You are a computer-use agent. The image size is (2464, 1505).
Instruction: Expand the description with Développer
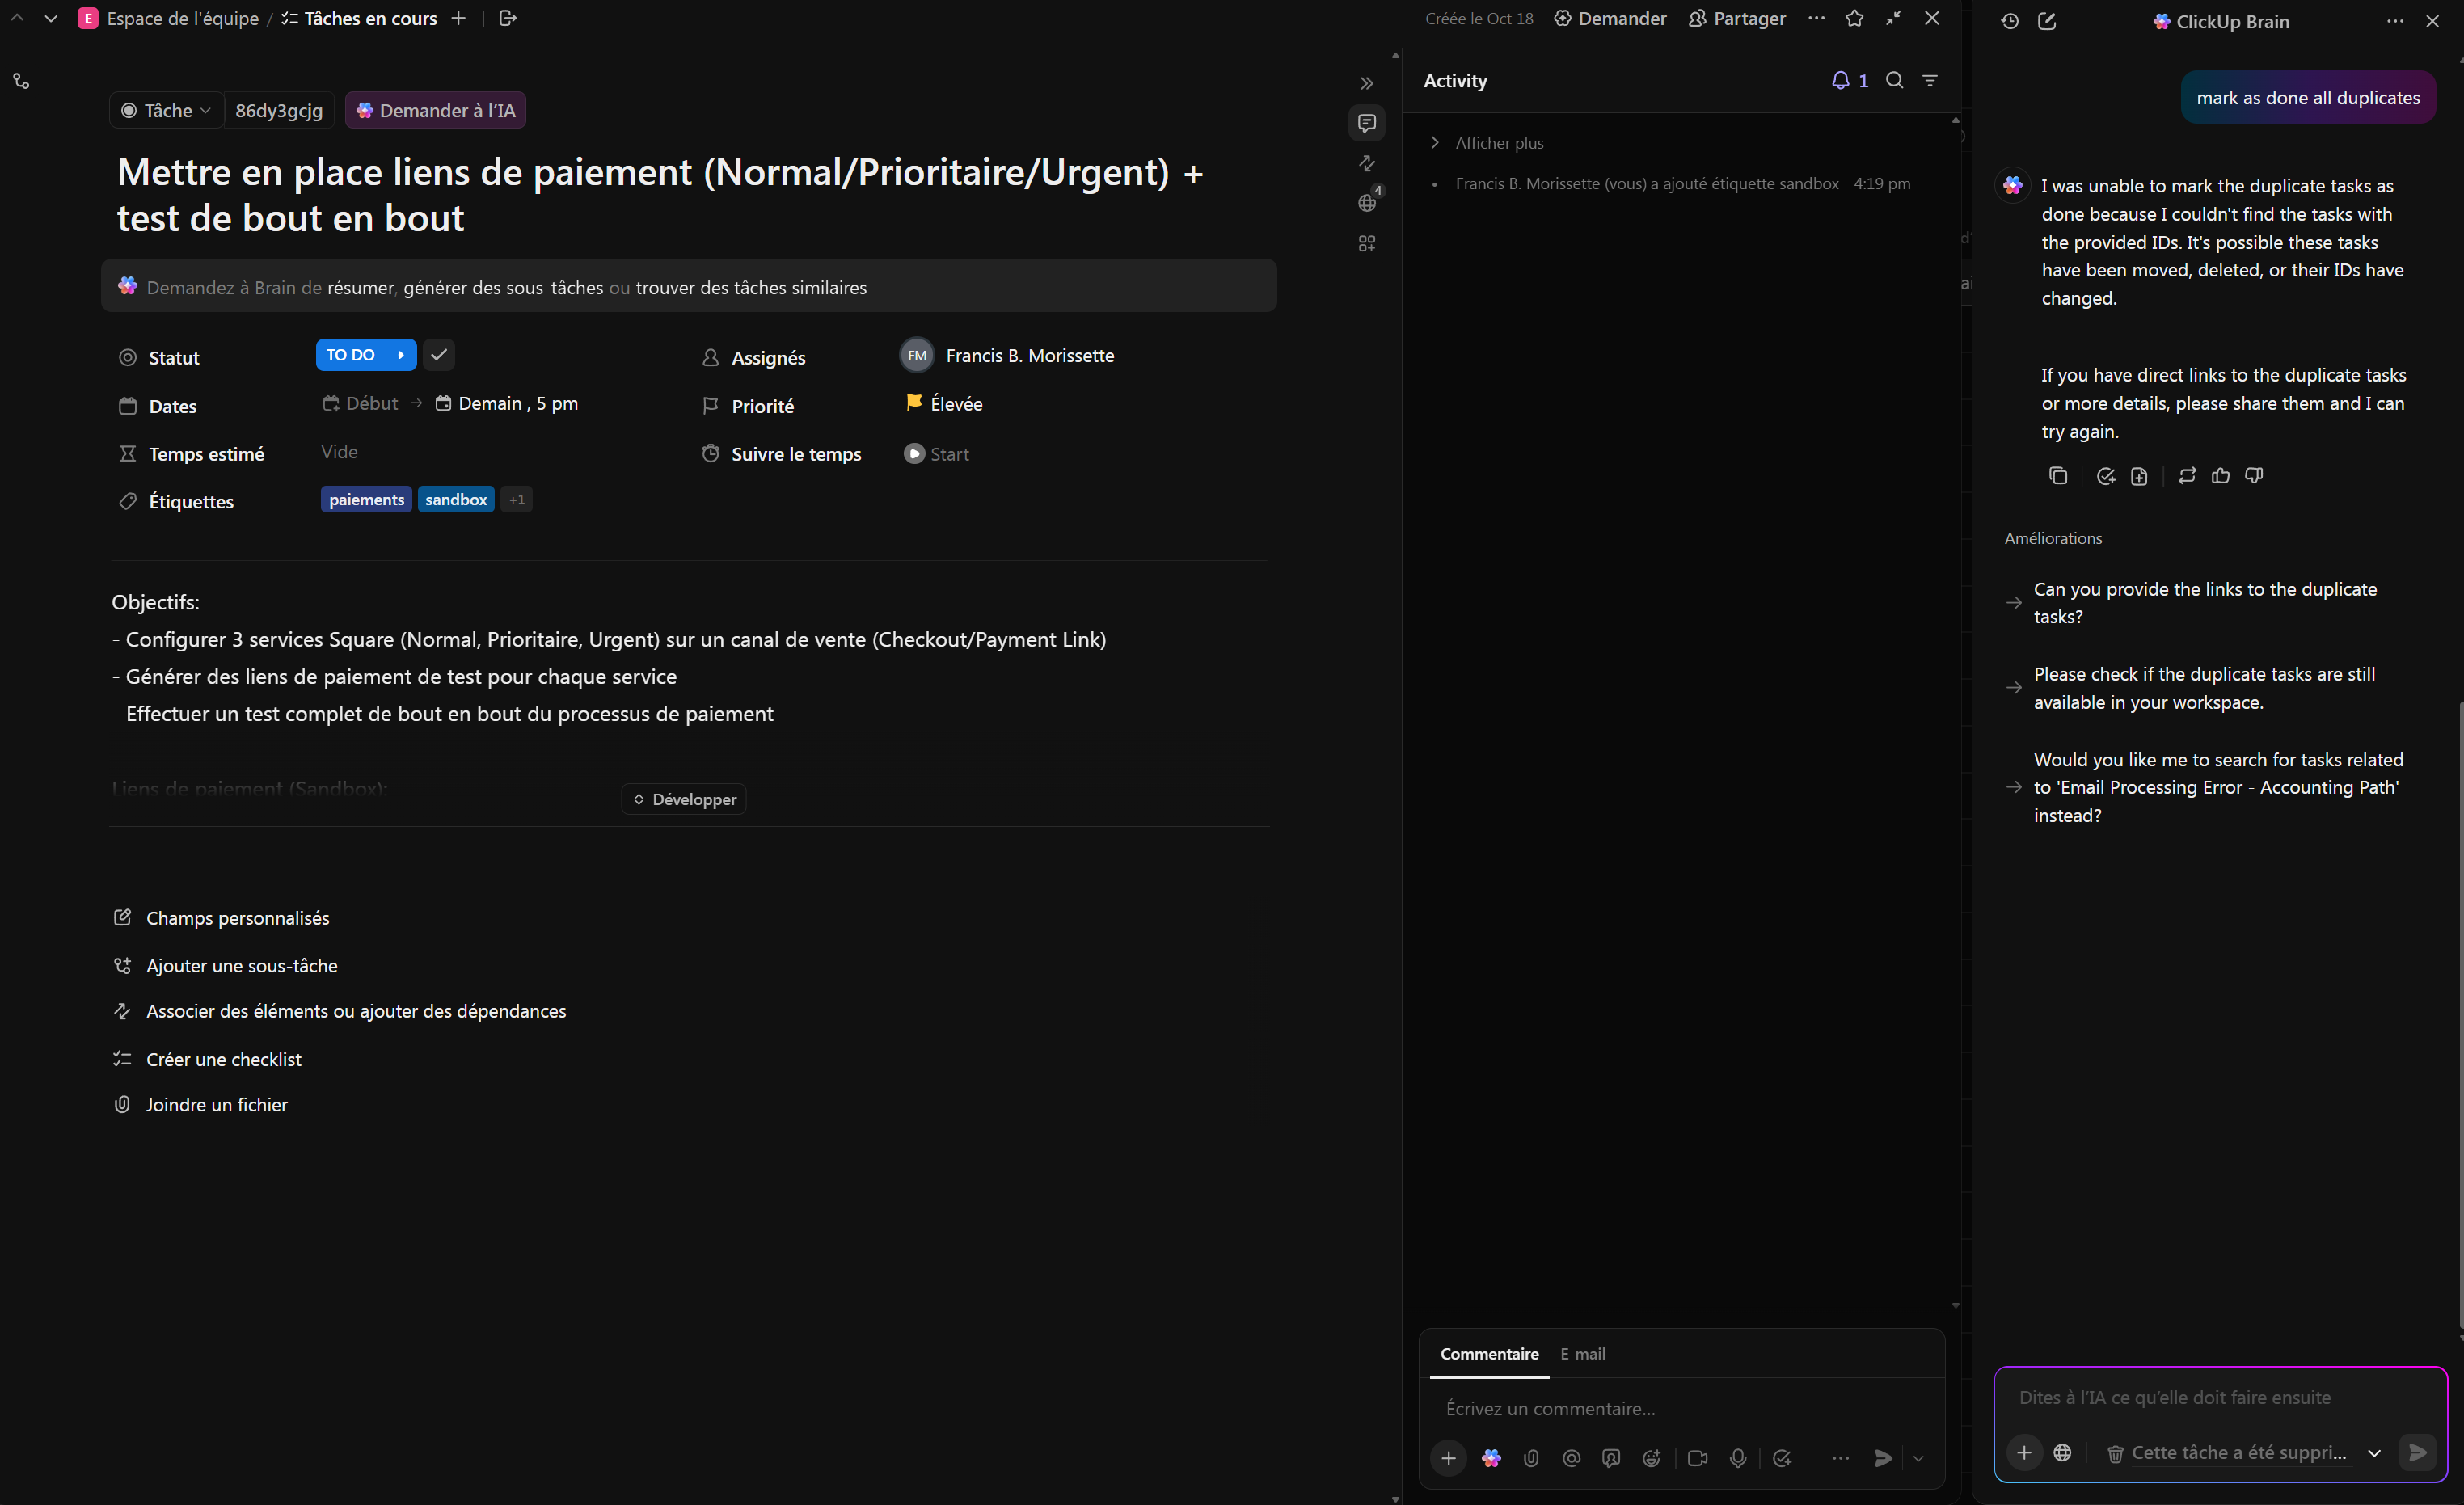click(x=684, y=799)
